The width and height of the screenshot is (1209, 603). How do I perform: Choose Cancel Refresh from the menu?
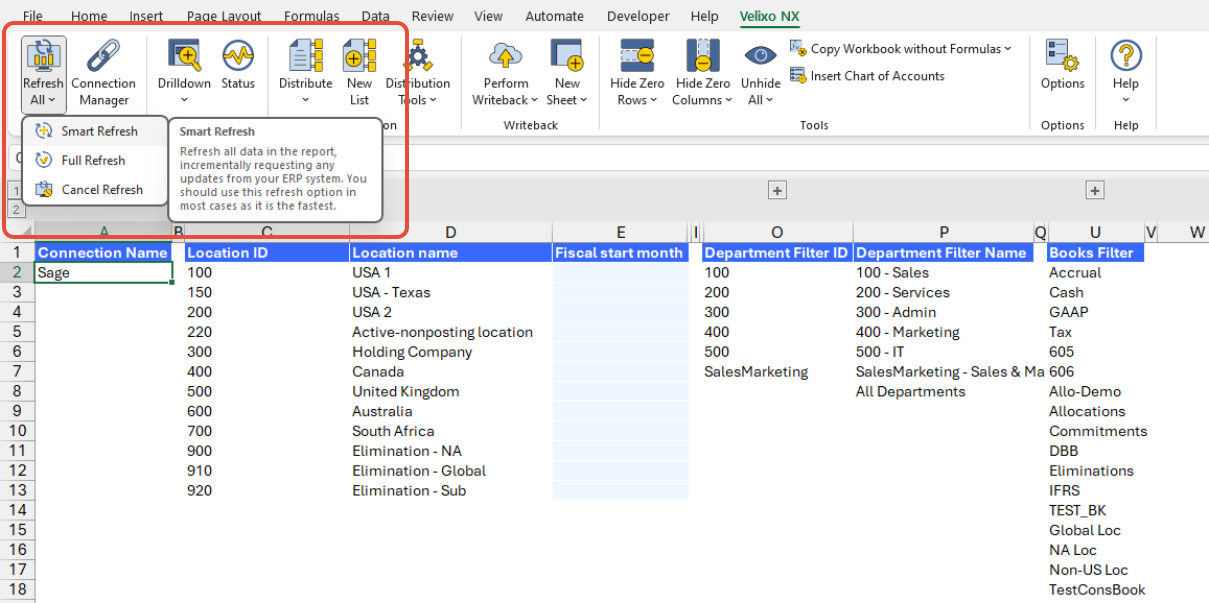point(95,189)
